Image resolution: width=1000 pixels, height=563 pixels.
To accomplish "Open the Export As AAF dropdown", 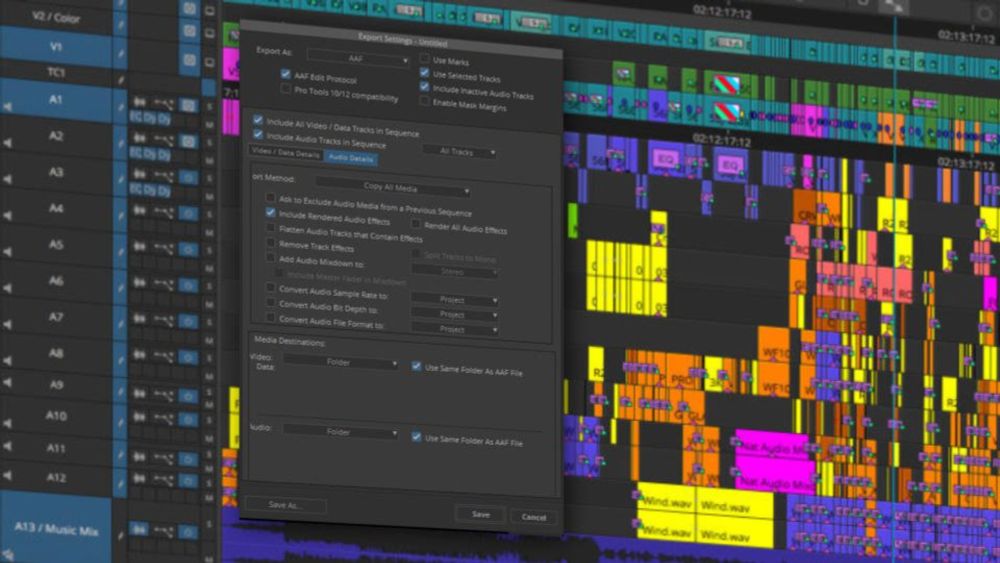I will click(358, 59).
